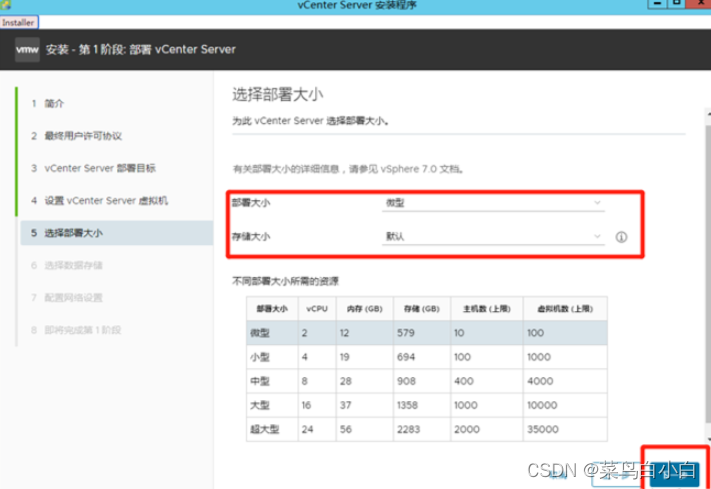Click the 部署大小 field label
Image resolution: width=711 pixels, height=489 pixels.
click(x=251, y=203)
